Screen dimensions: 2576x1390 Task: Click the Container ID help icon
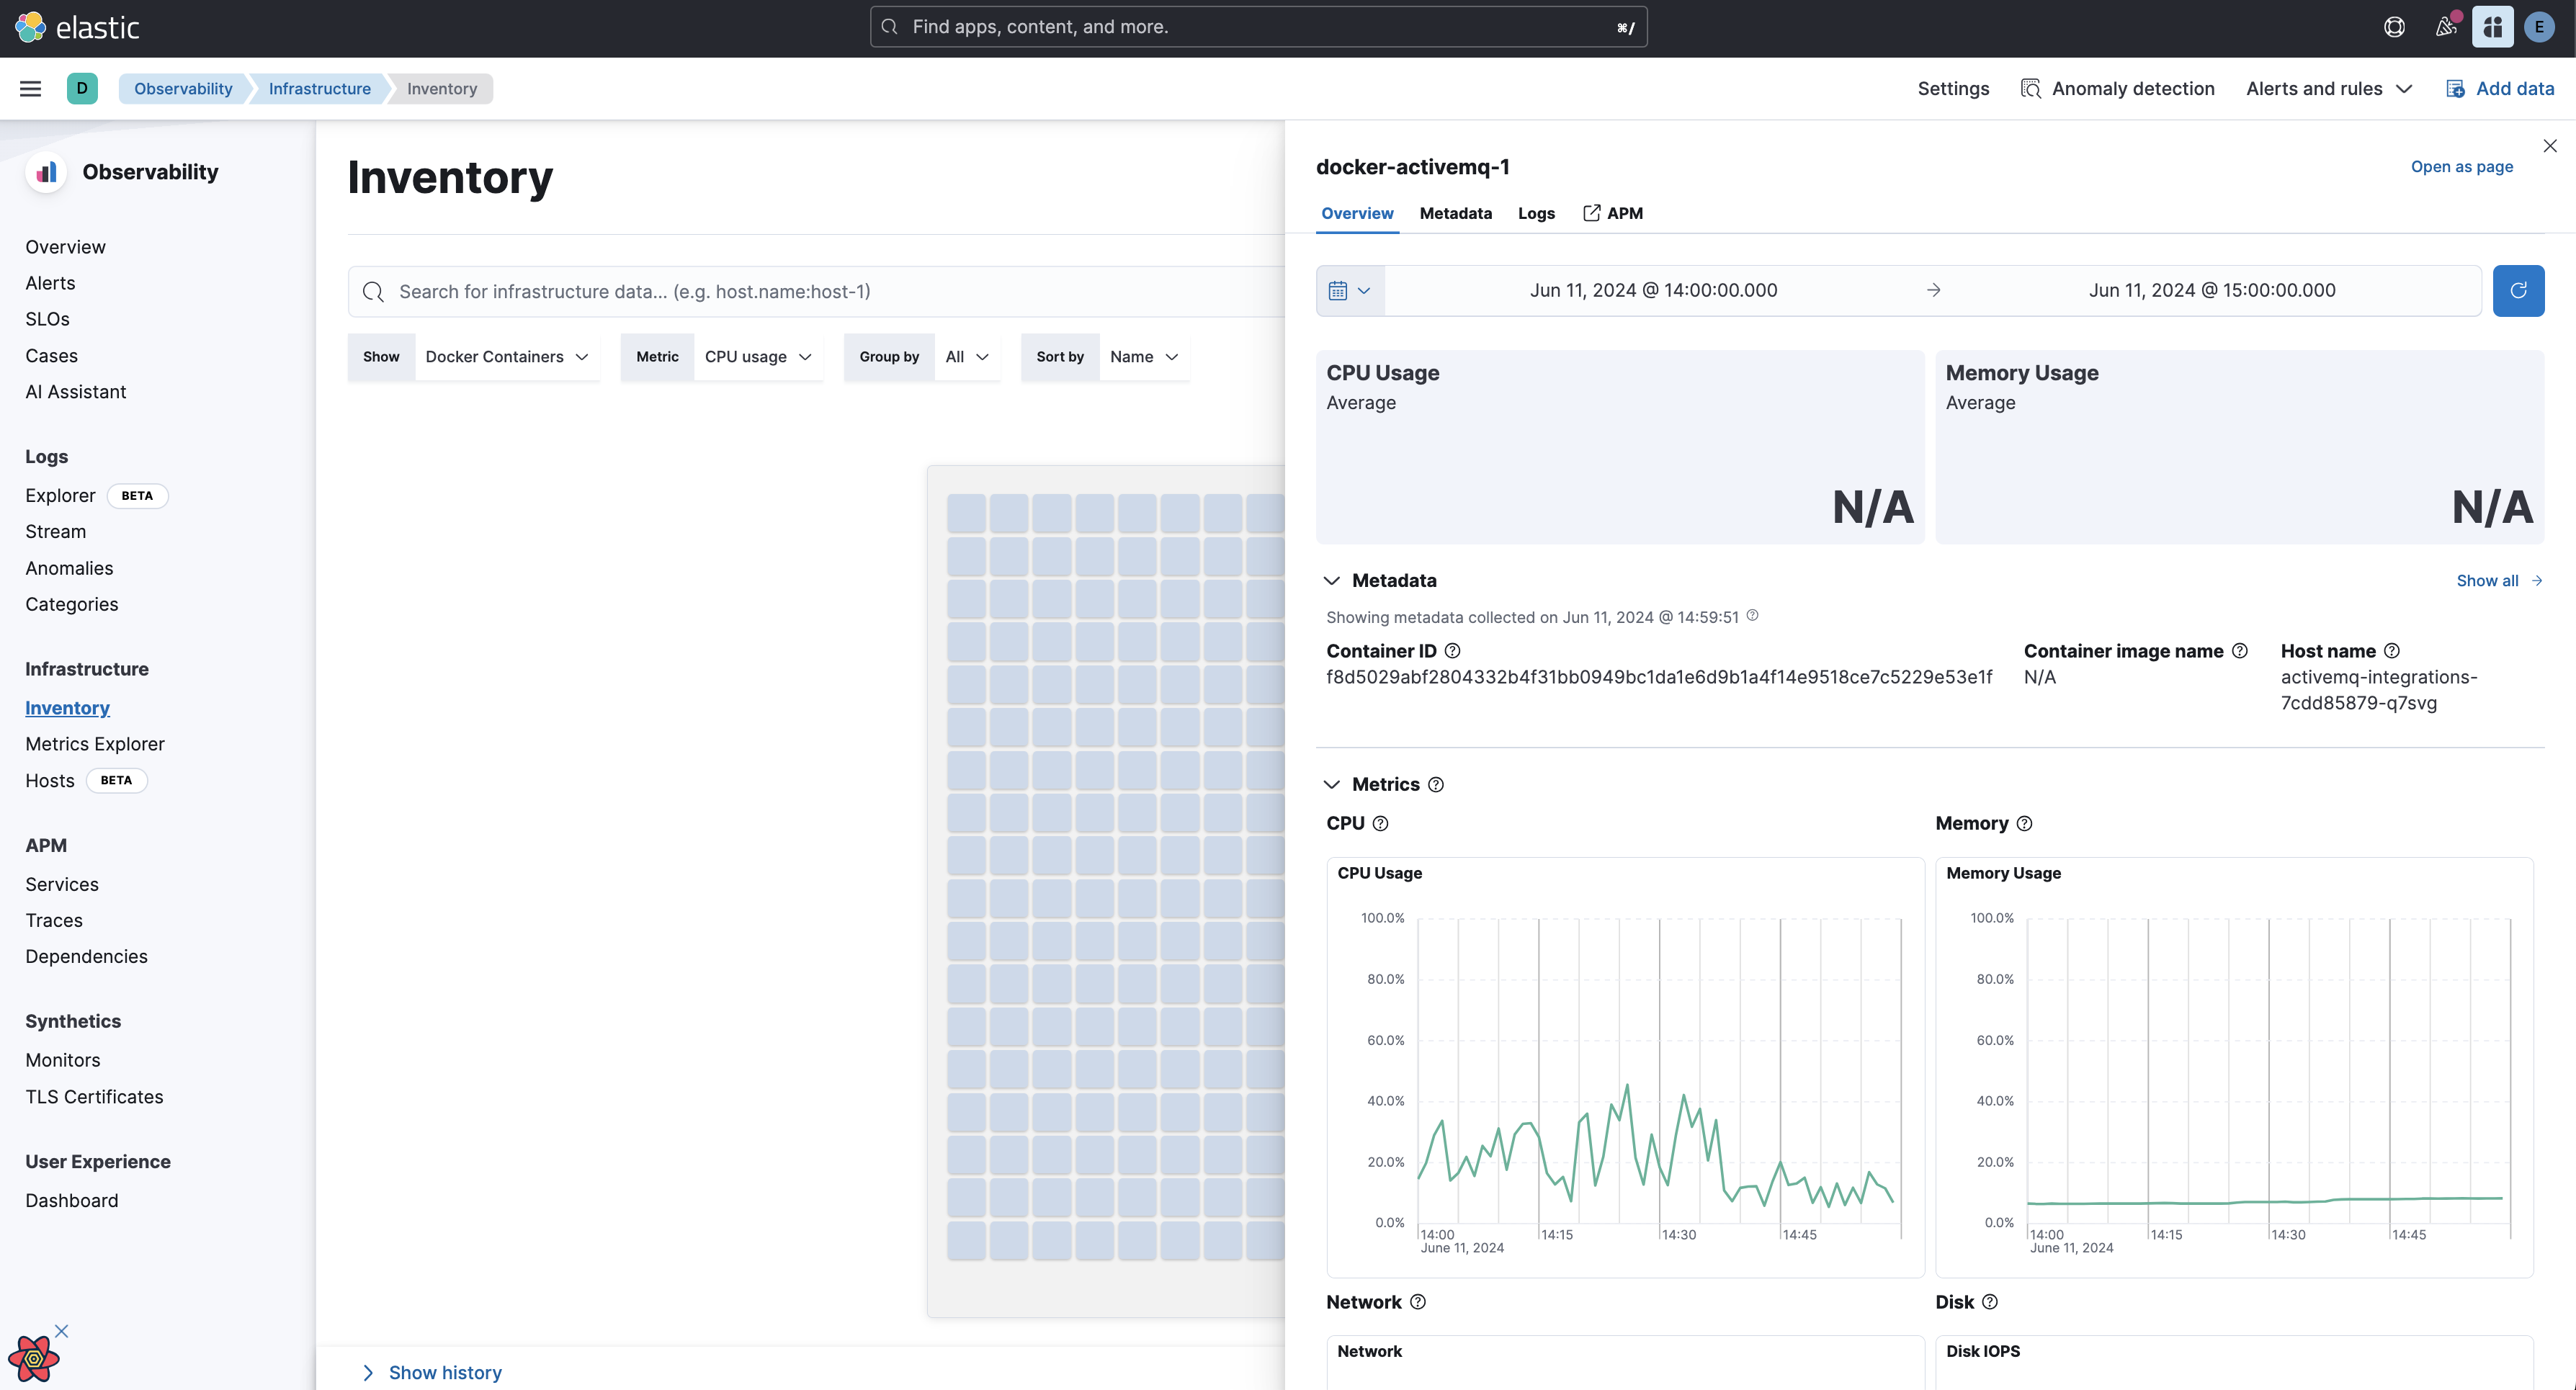1453,651
